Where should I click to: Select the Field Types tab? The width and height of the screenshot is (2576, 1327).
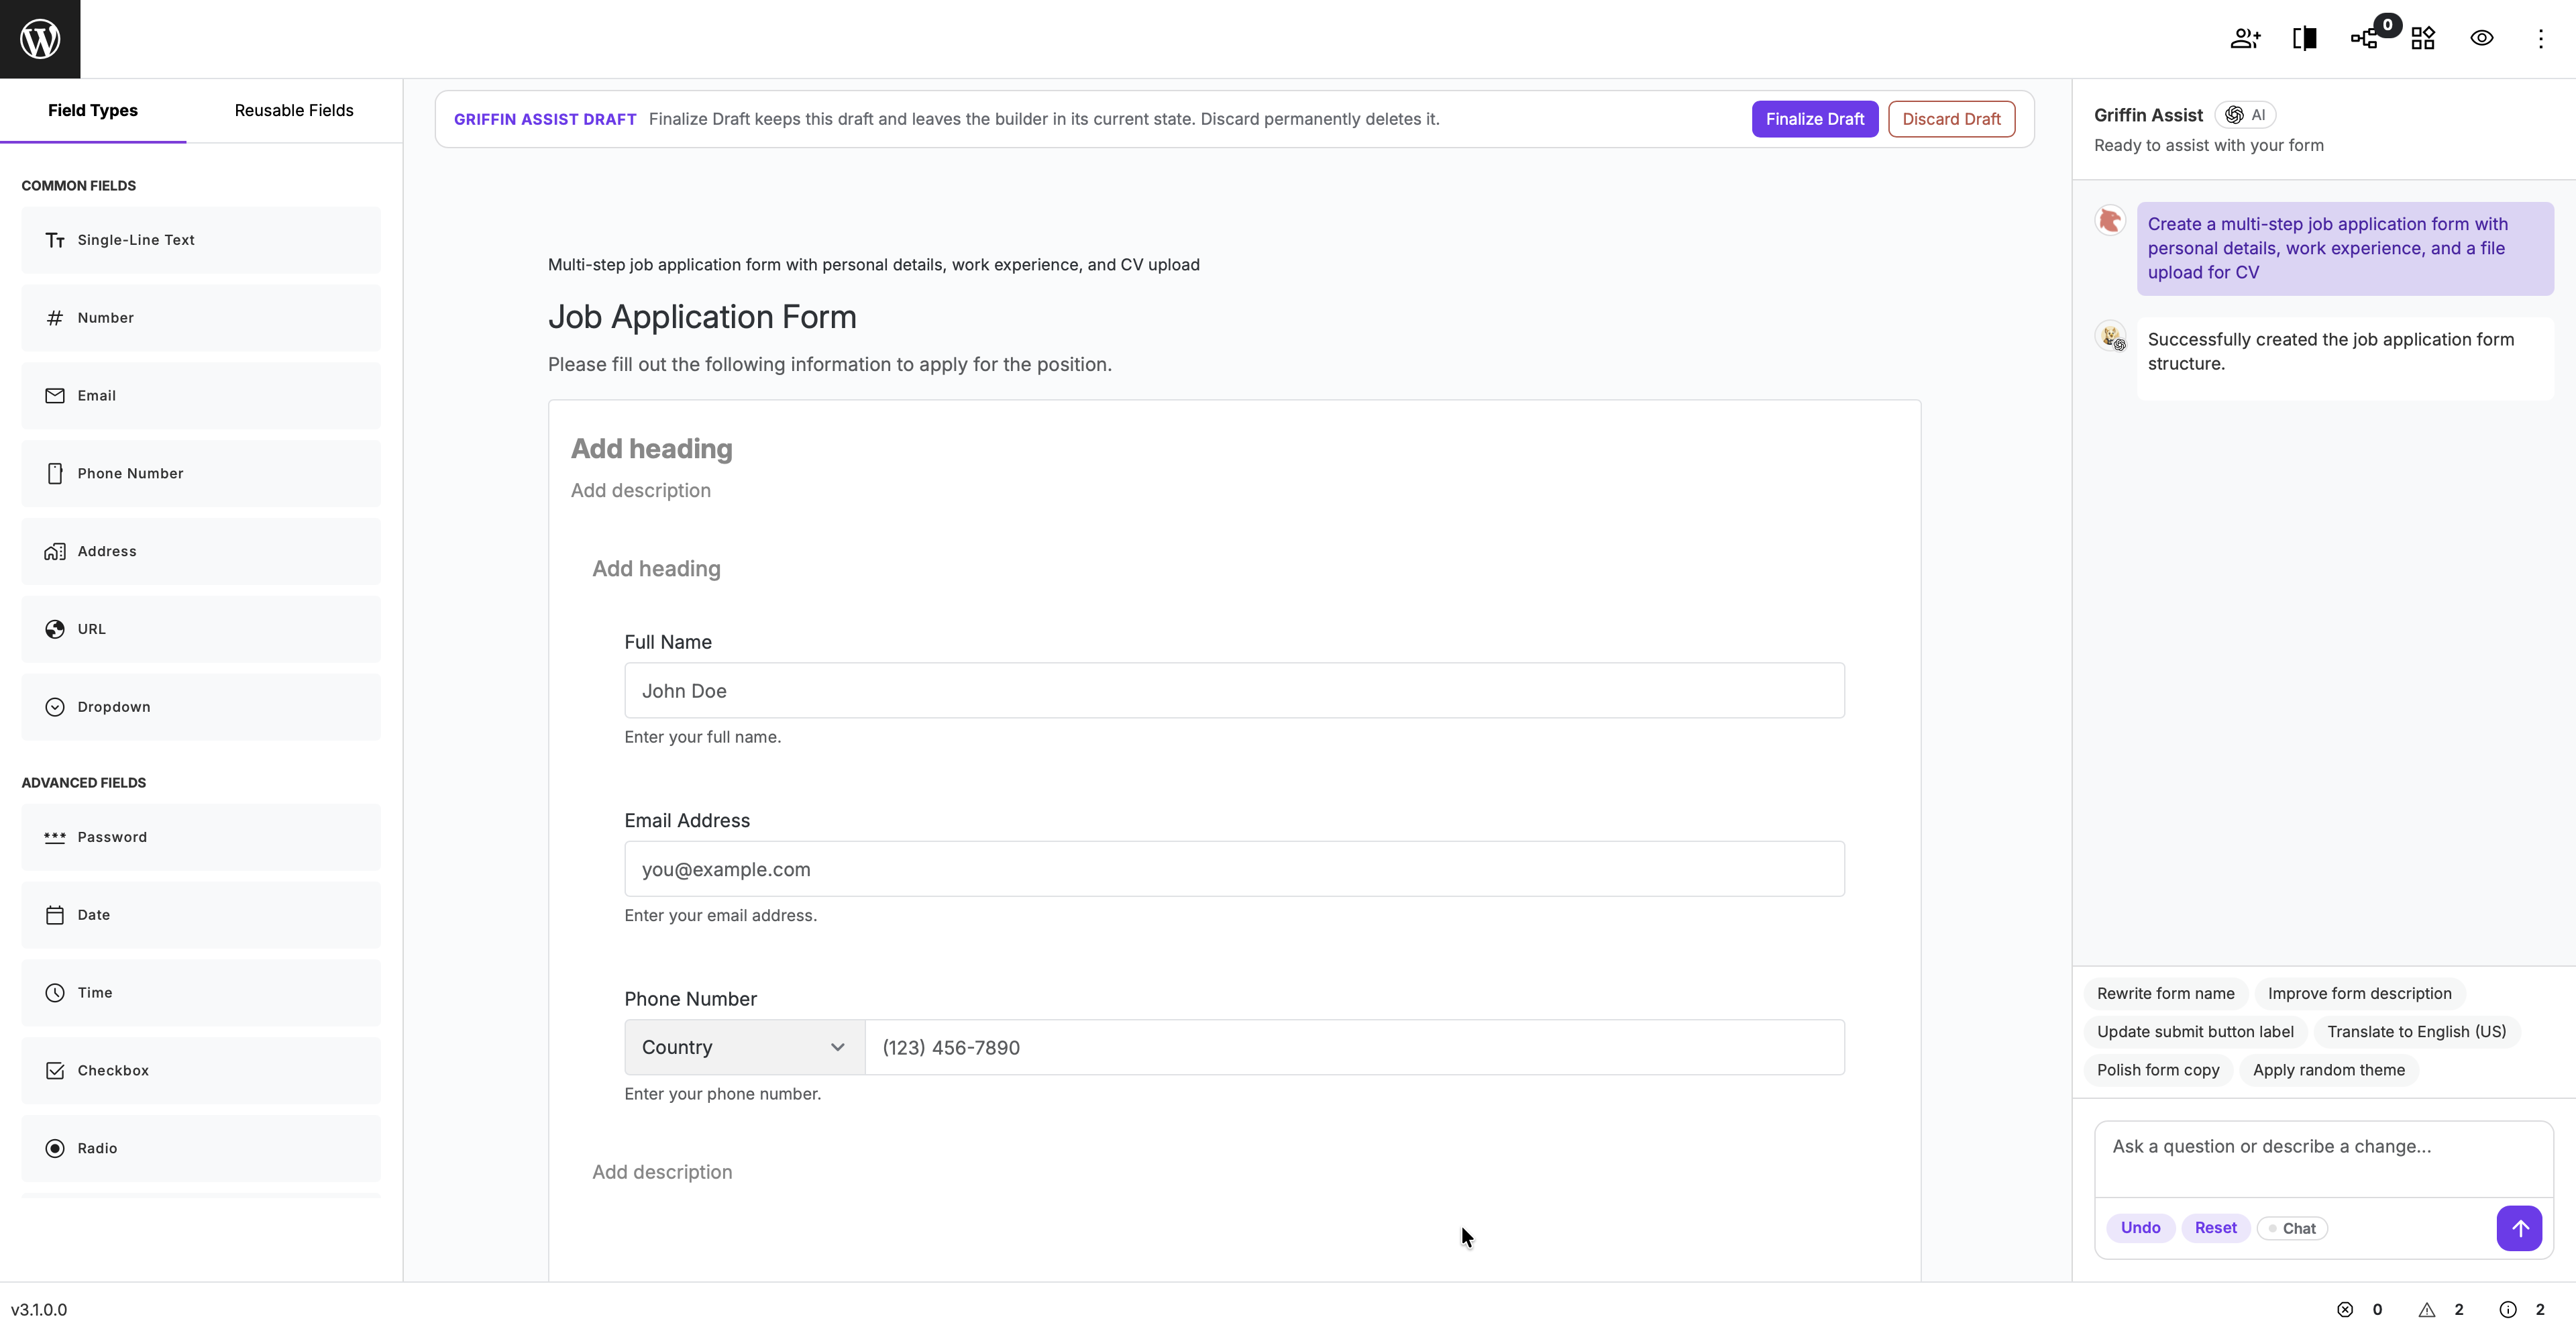(93, 111)
